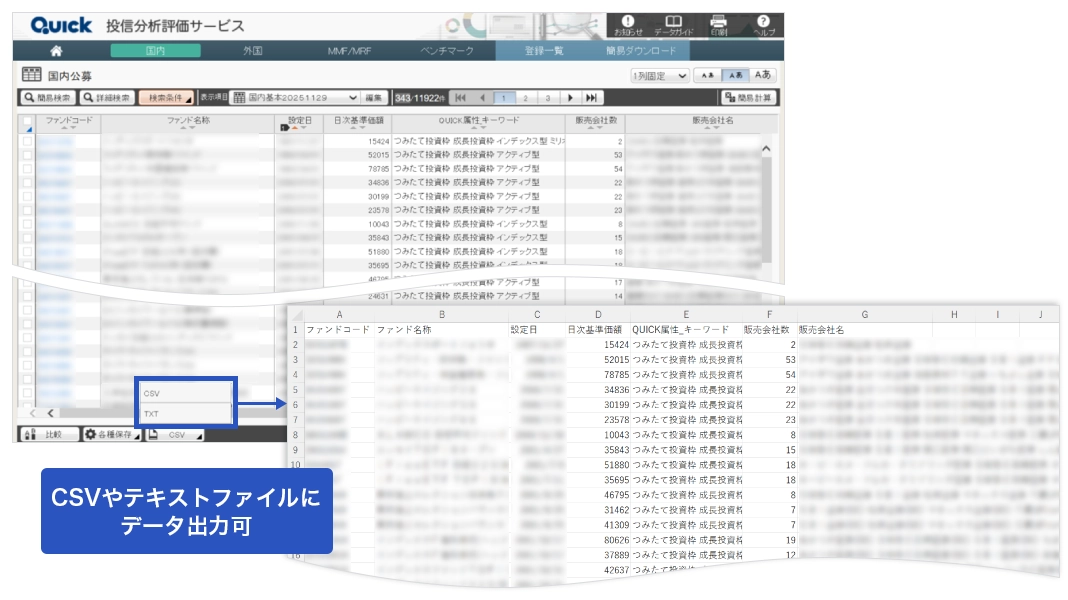Click the 詳細検索 magnifier button
The width and height of the screenshot is (1068, 600).
[x=106, y=98]
